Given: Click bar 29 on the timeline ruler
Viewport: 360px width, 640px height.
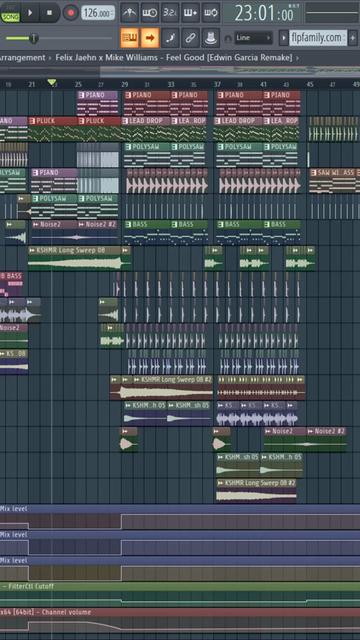Looking at the screenshot, I should 124,84.
